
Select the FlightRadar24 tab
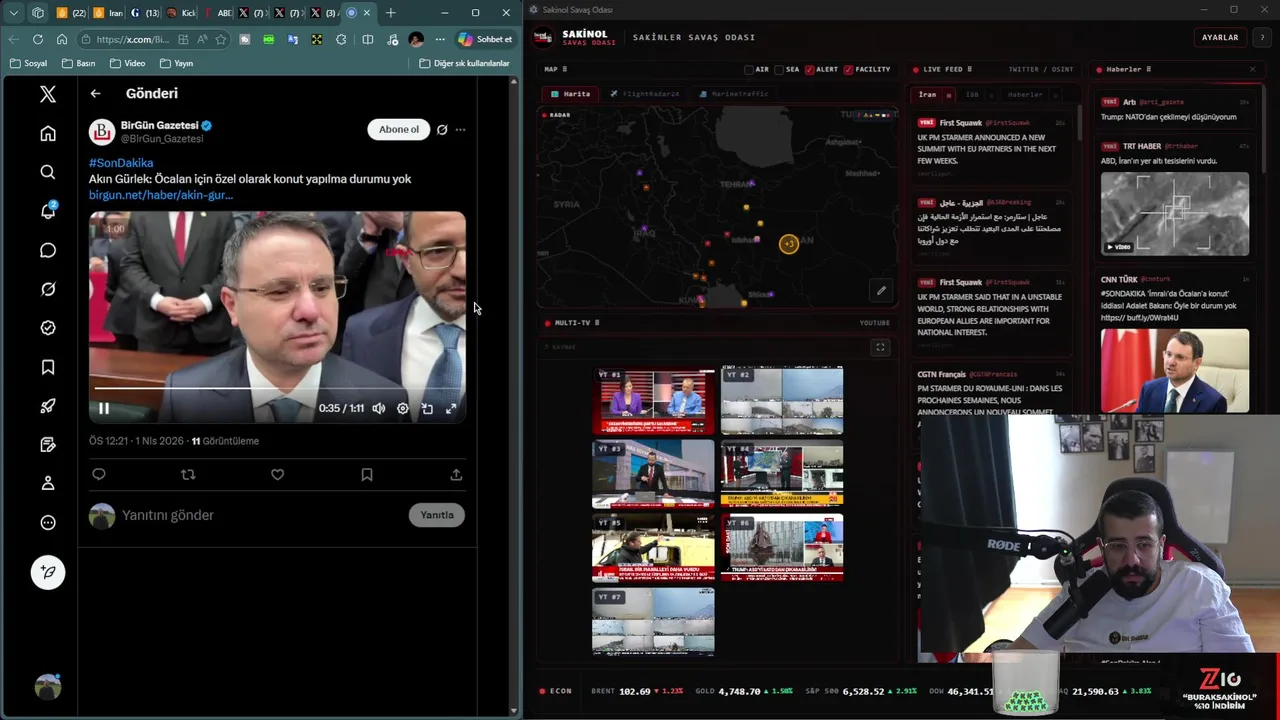[x=645, y=94]
